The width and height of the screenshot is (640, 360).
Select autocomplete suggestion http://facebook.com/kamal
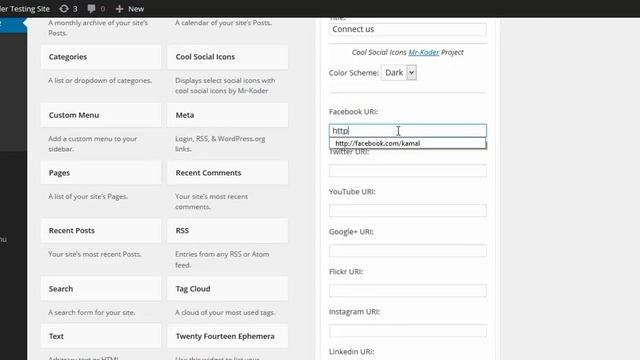click(408, 143)
